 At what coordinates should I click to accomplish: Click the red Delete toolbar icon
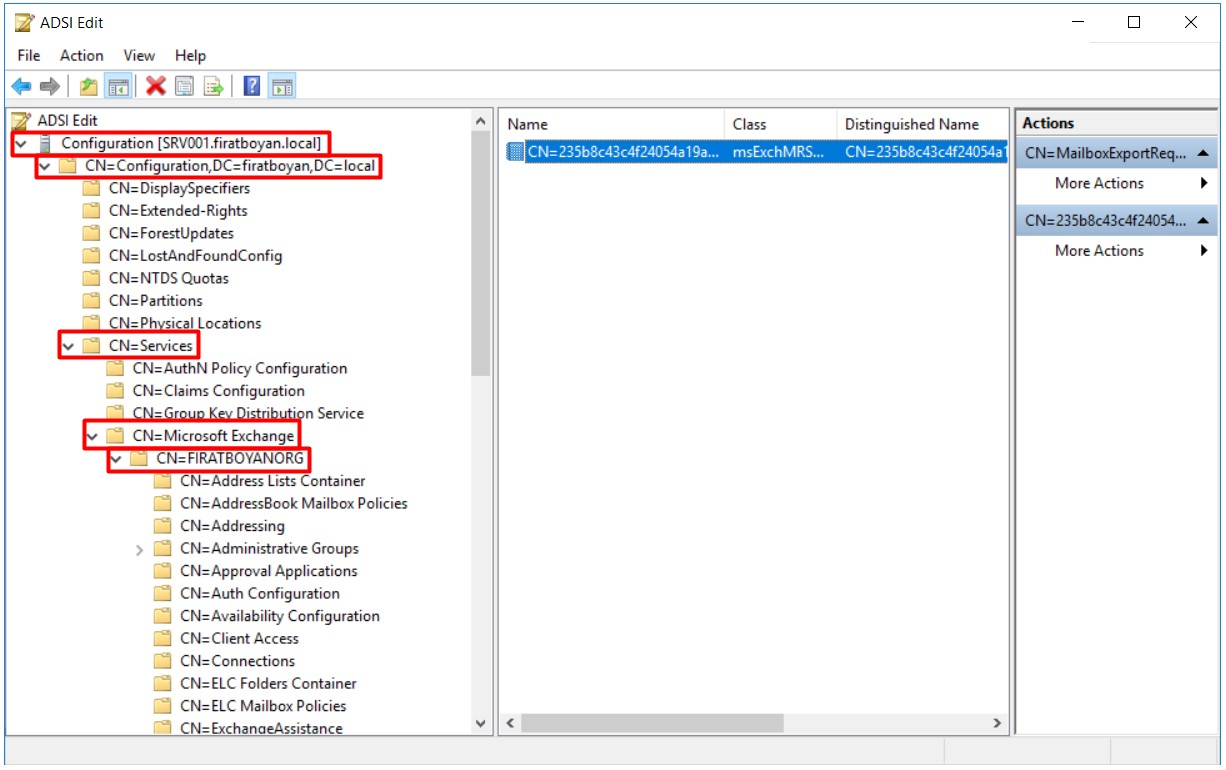click(156, 87)
